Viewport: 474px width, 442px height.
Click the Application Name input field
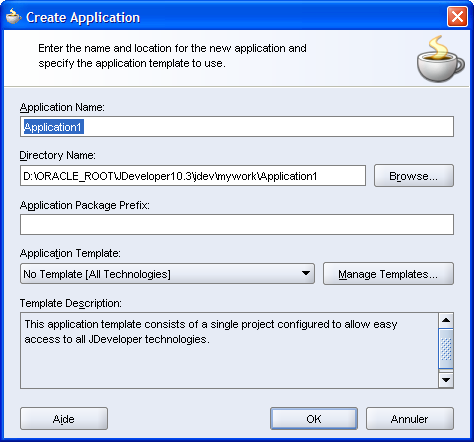(237, 127)
